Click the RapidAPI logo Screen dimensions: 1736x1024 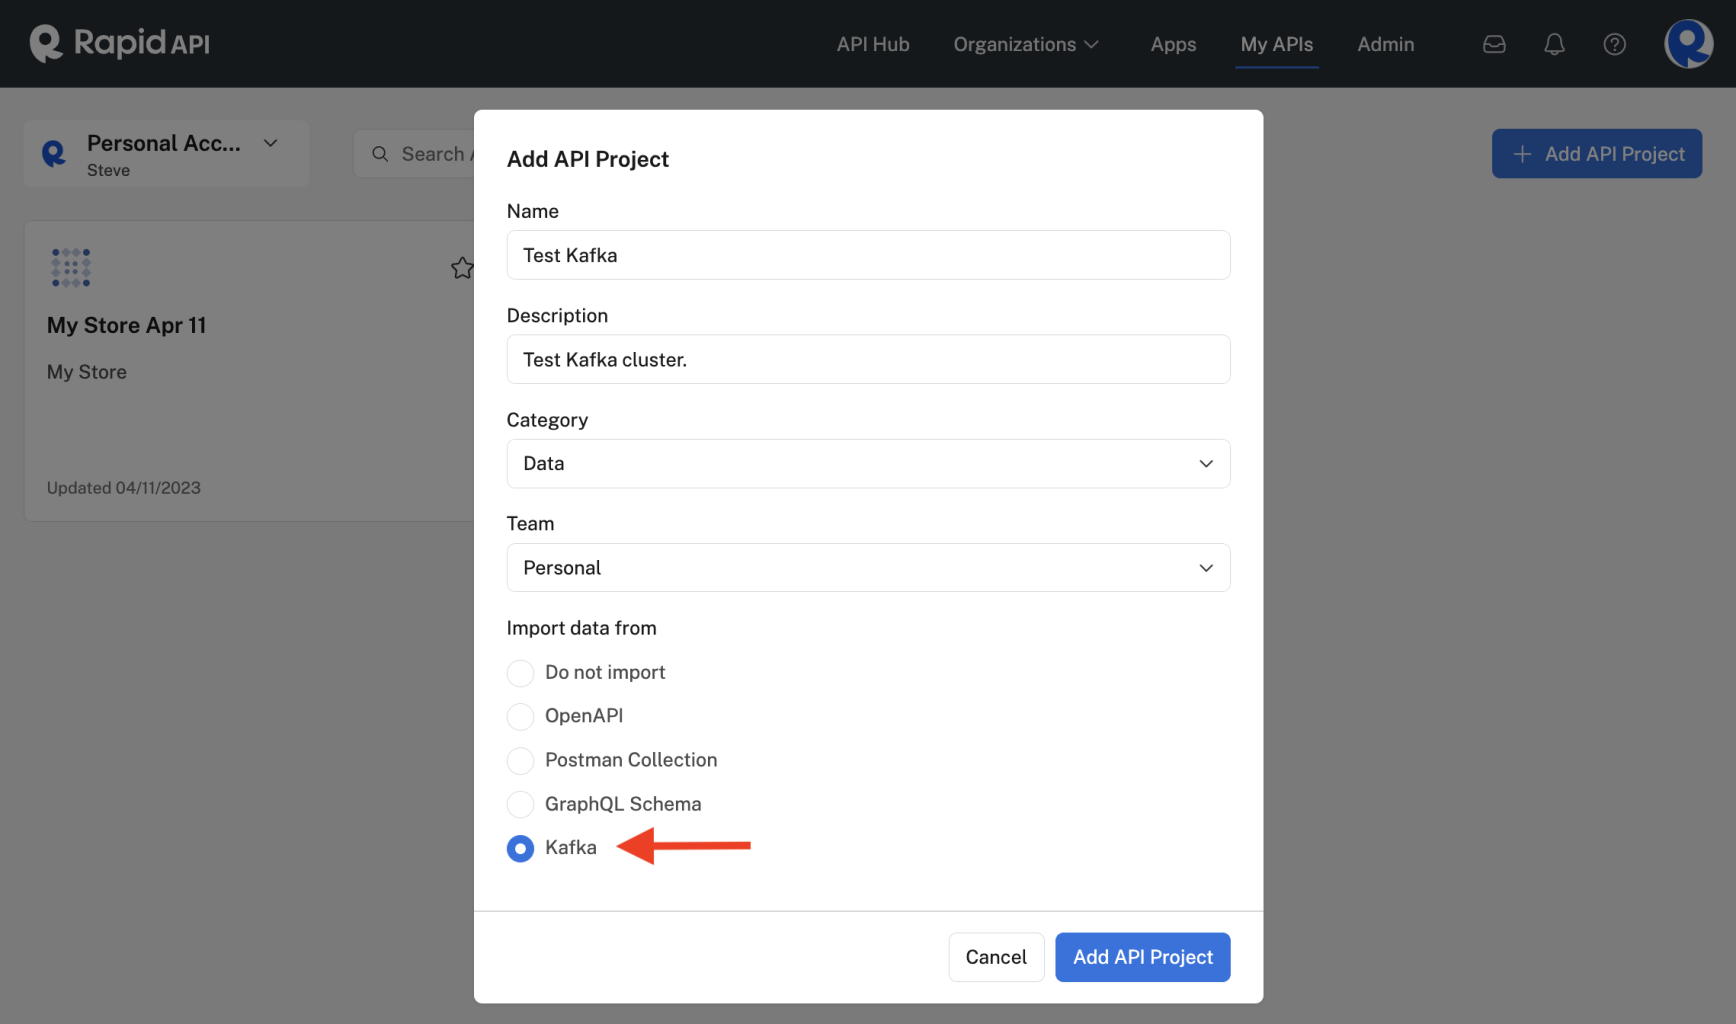120,43
